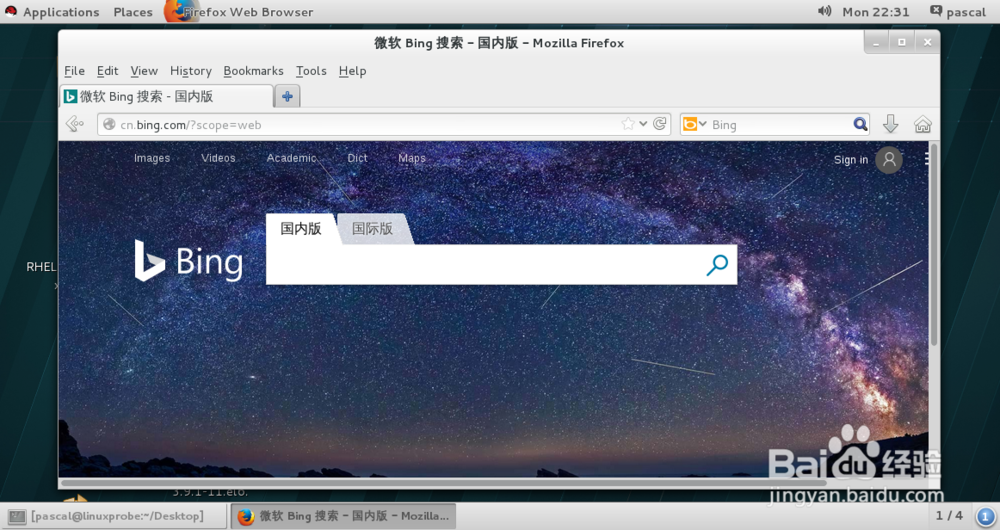The height and width of the screenshot is (530, 1000).
Task: Expand the URL history dropdown arrow
Action: [x=643, y=124]
